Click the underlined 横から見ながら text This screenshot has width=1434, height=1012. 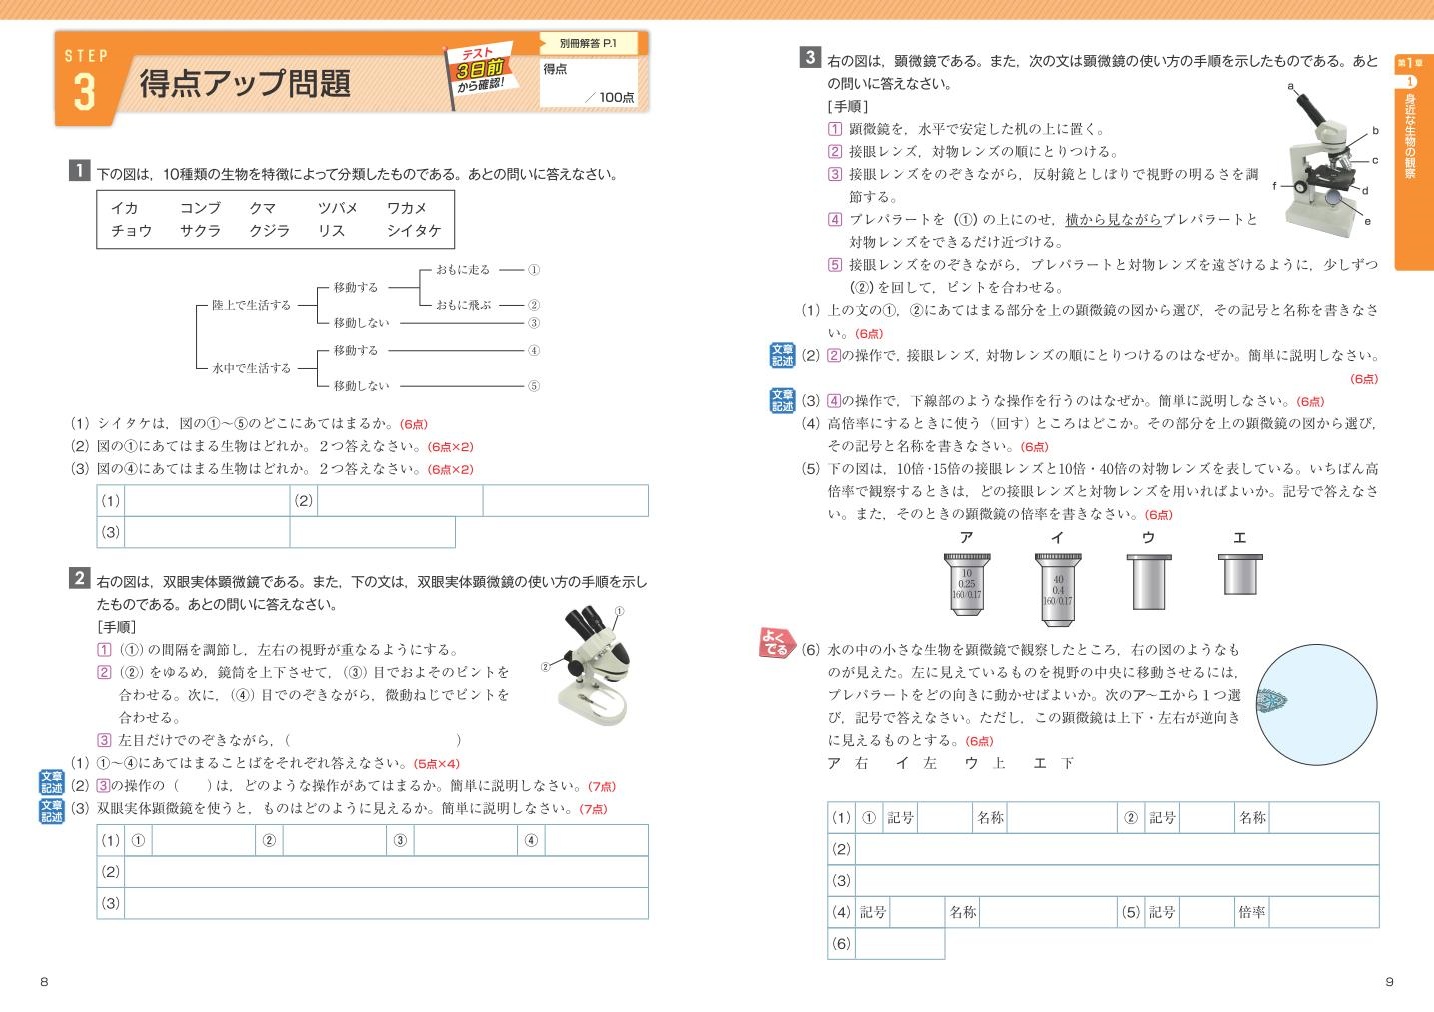[x=1113, y=219]
